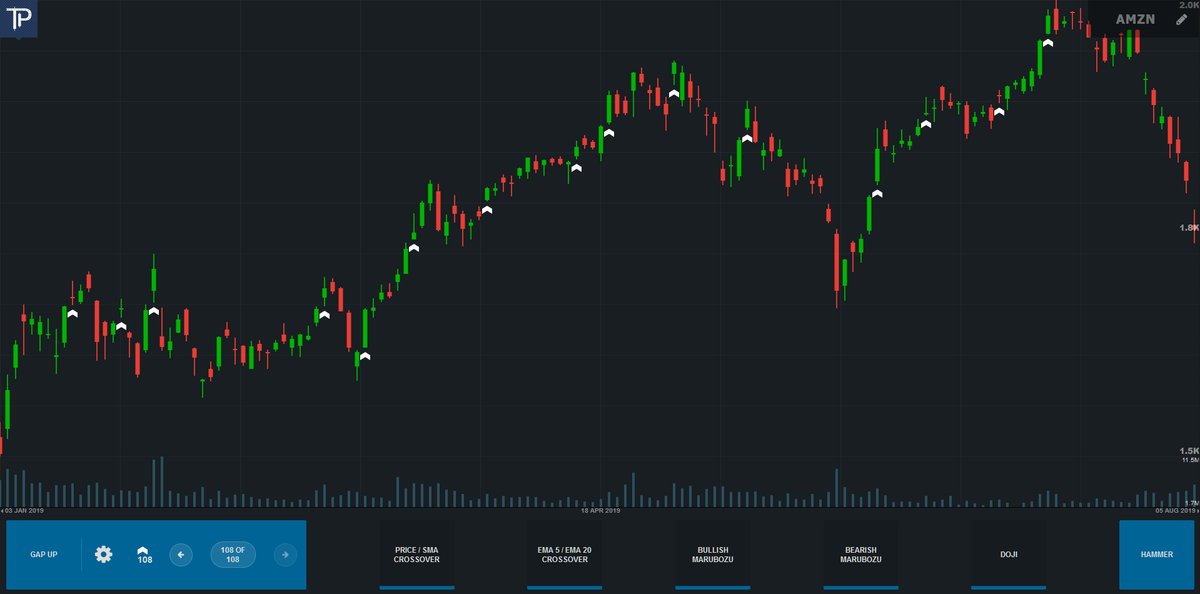Open the gear settings icon
1200x594 pixels.
(x=104, y=554)
